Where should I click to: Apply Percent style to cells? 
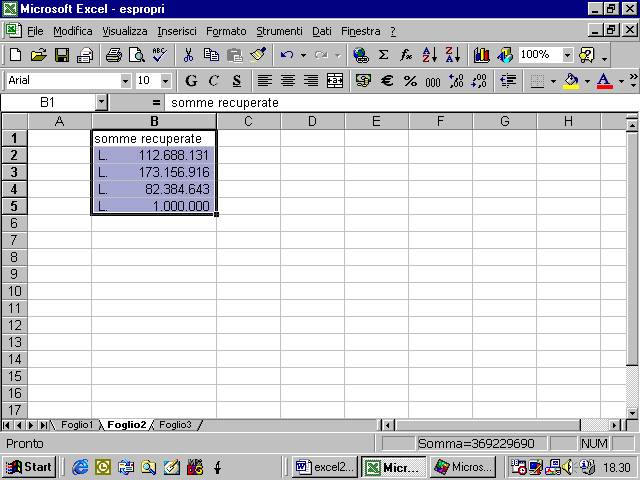(410, 80)
